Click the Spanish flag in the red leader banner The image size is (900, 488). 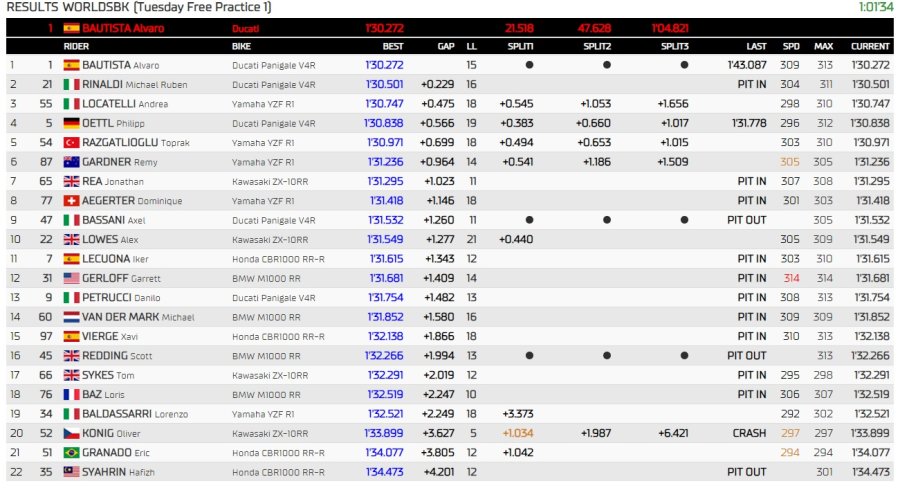click(x=71, y=28)
